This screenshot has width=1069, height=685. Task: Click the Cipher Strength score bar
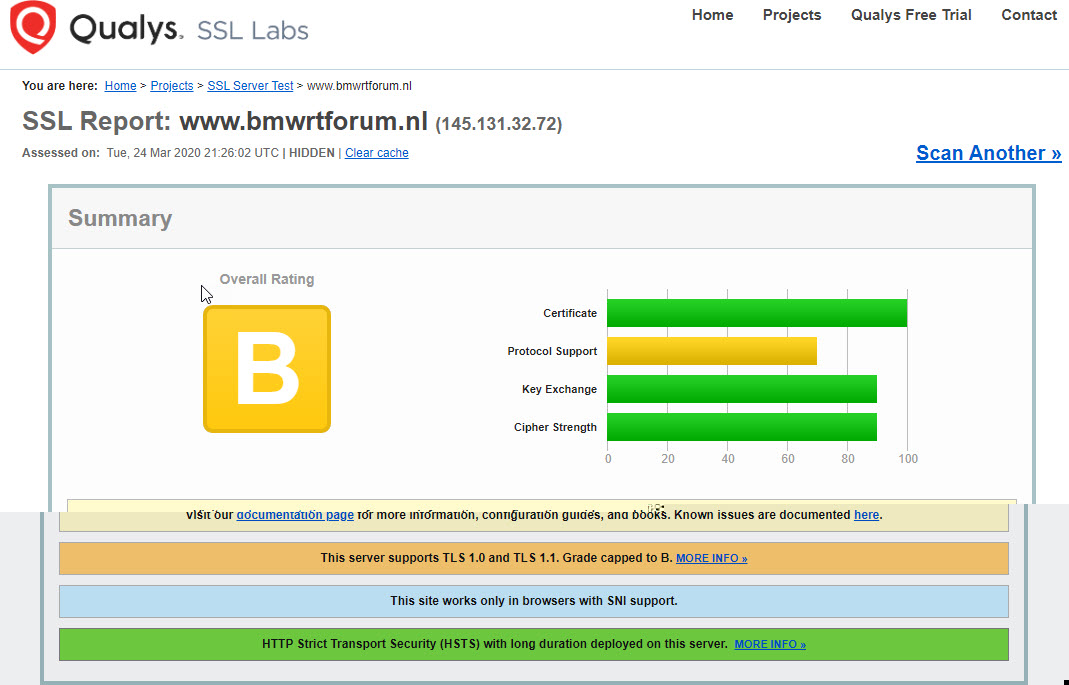741,427
